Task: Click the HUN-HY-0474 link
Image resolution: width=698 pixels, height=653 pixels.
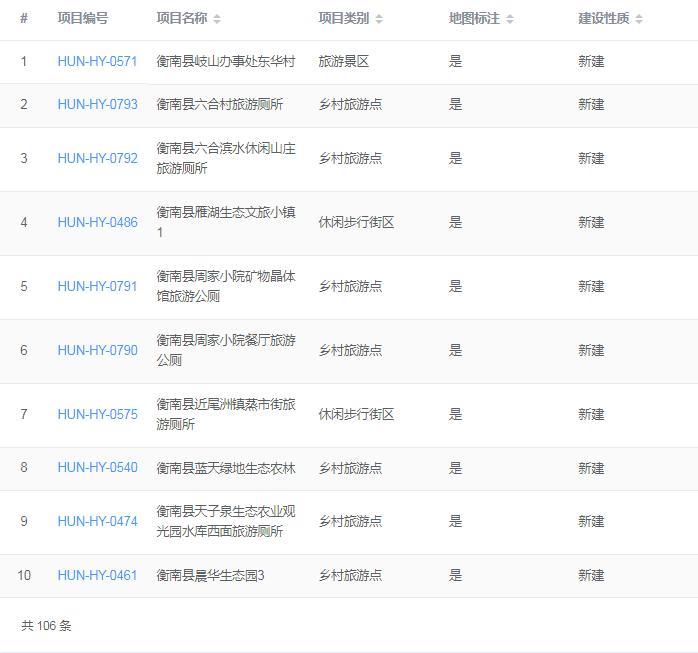Action: (97, 521)
